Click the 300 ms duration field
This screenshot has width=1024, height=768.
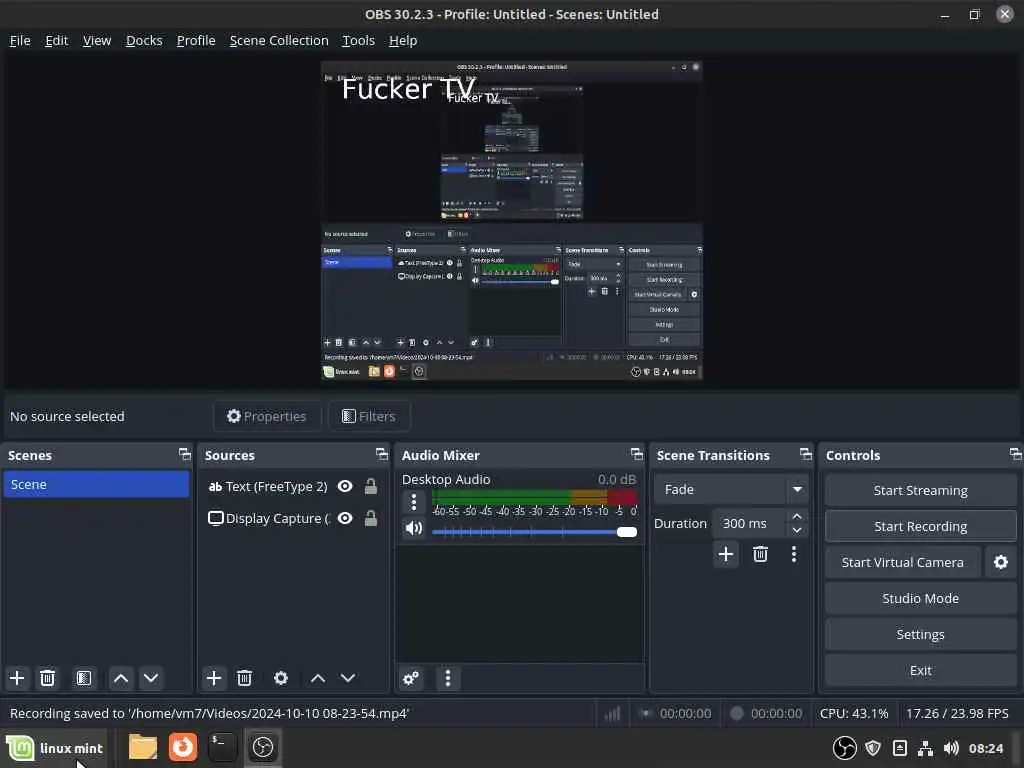[x=750, y=523]
